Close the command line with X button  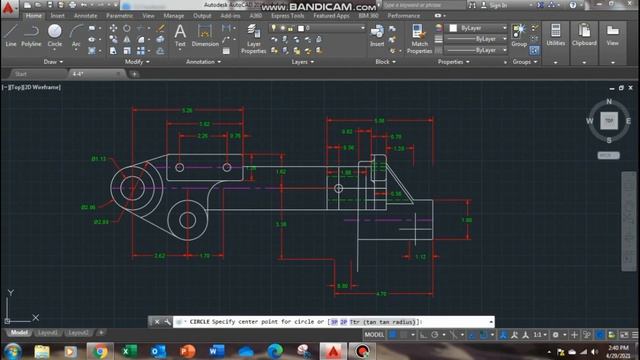tap(157, 322)
